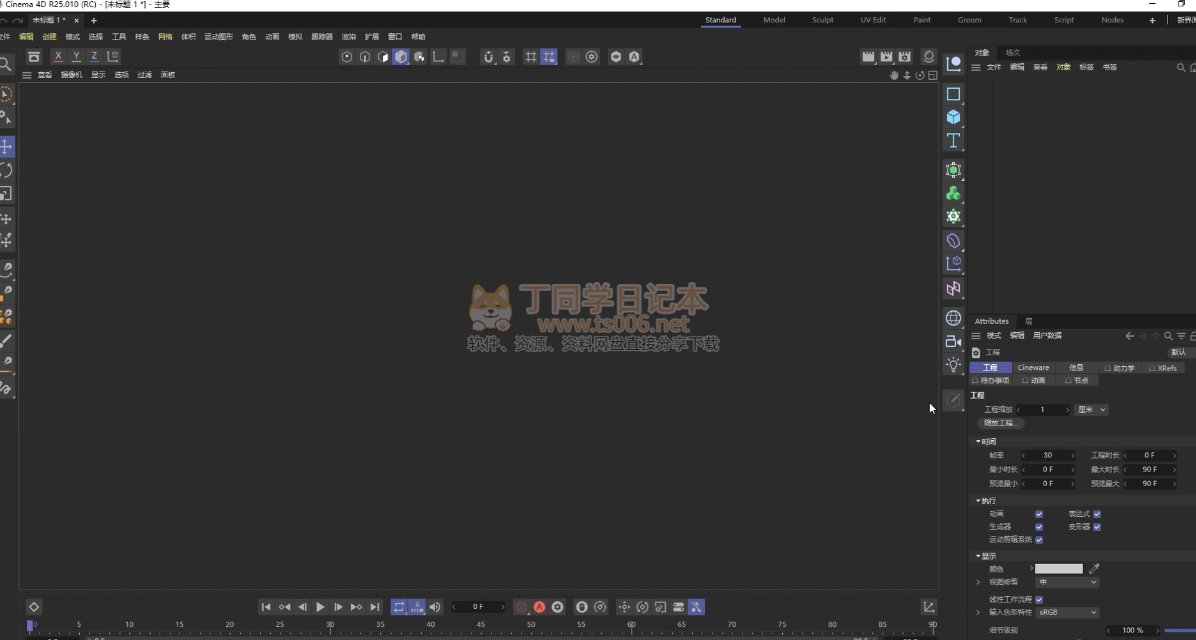Open the XRefs attributes tab
Viewport: 1196px width, 640px height.
point(1162,368)
